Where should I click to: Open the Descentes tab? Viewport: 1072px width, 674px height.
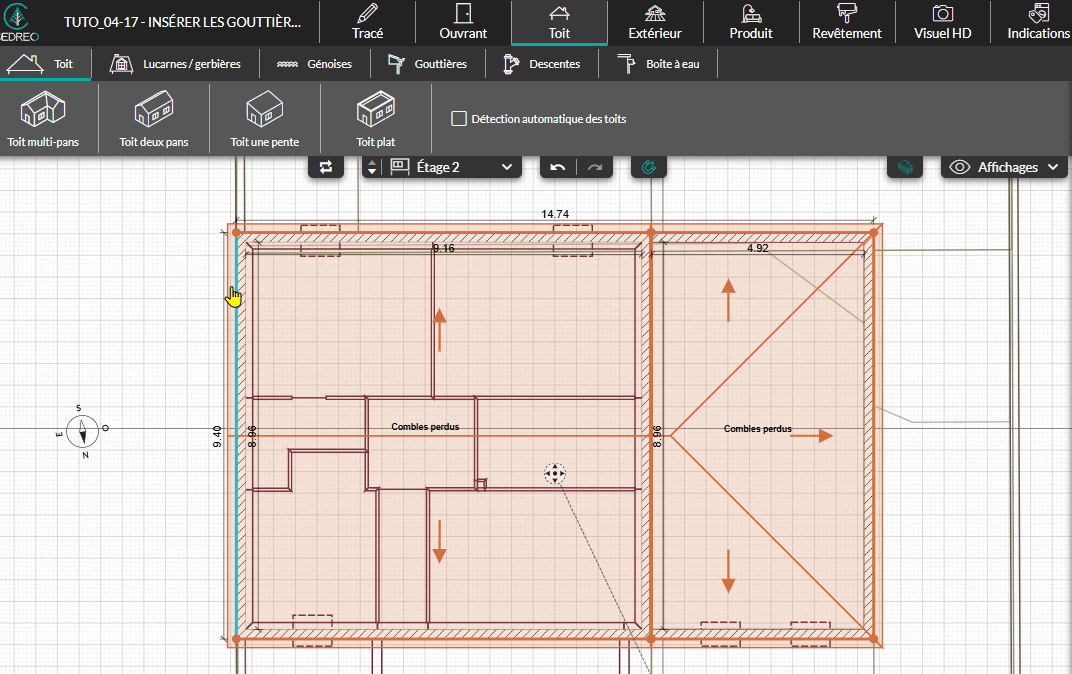coord(541,64)
